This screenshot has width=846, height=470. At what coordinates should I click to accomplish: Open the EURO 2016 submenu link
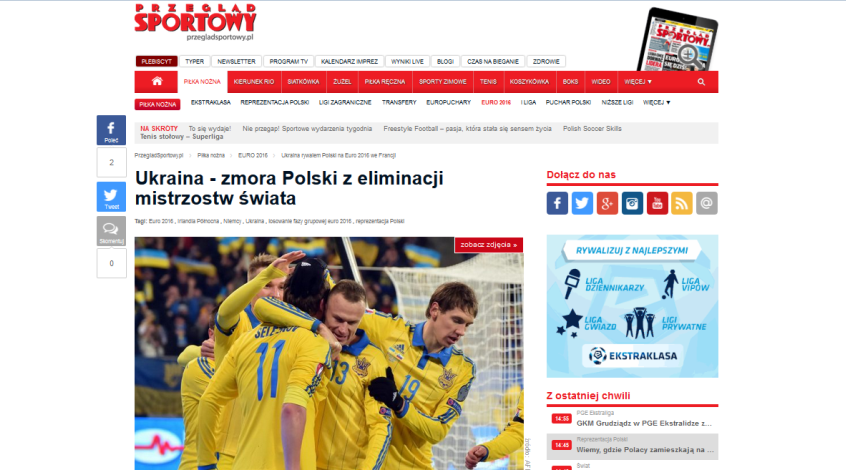(496, 103)
